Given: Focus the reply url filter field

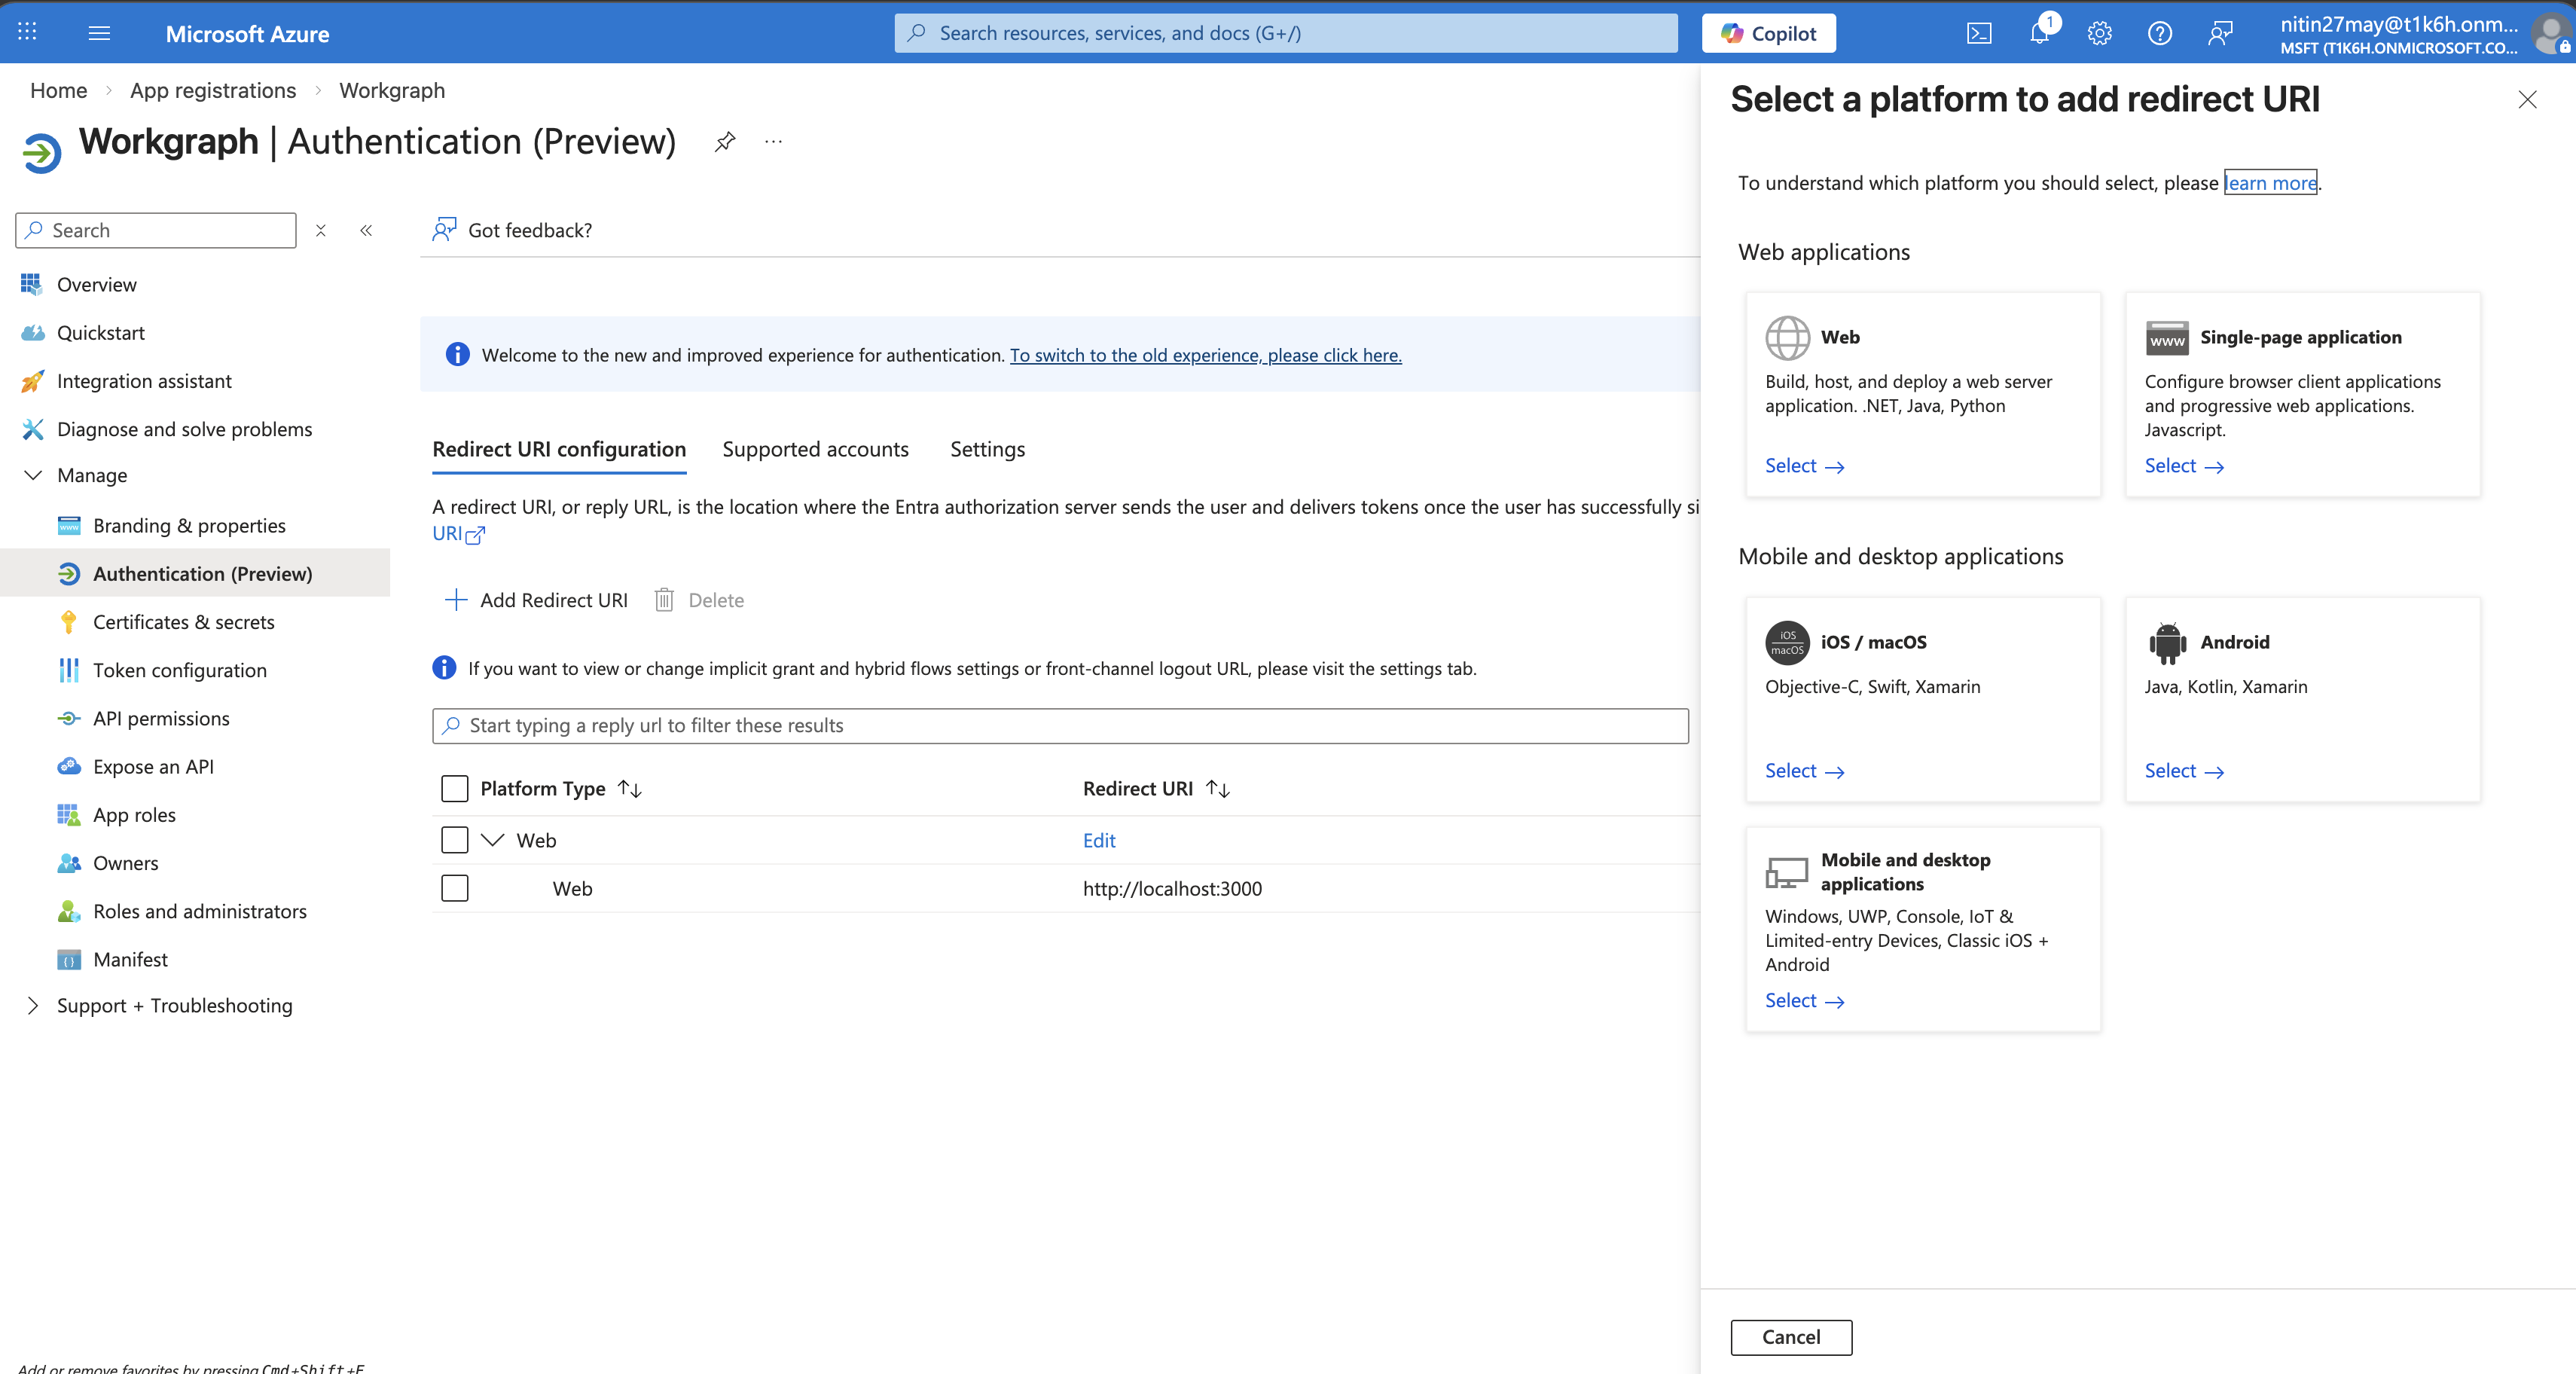Looking at the screenshot, I should [1060, 726].
